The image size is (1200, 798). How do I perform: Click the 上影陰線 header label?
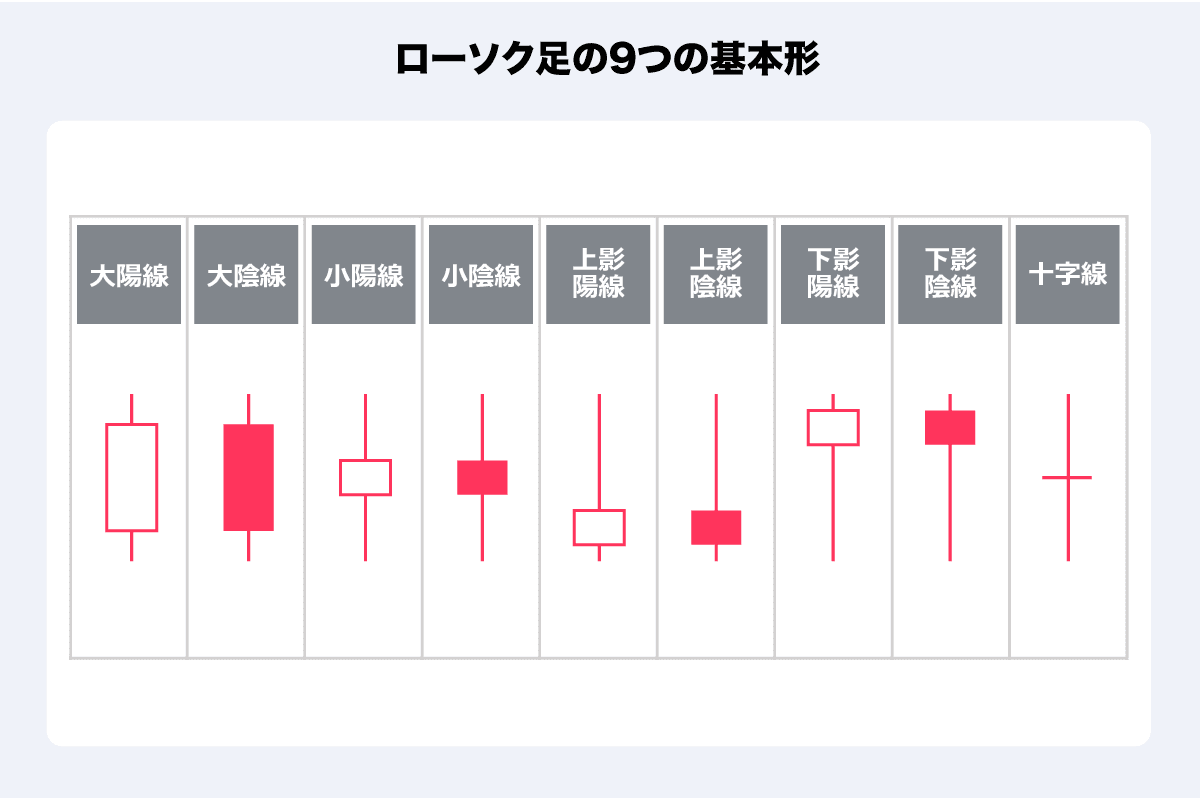[716, 275]
